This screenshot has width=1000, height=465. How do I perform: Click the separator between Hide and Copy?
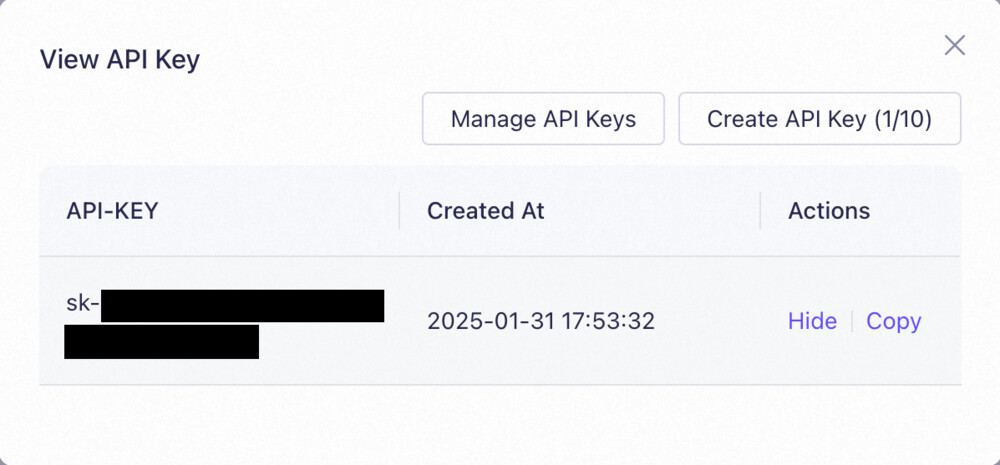tap(852, 321)
